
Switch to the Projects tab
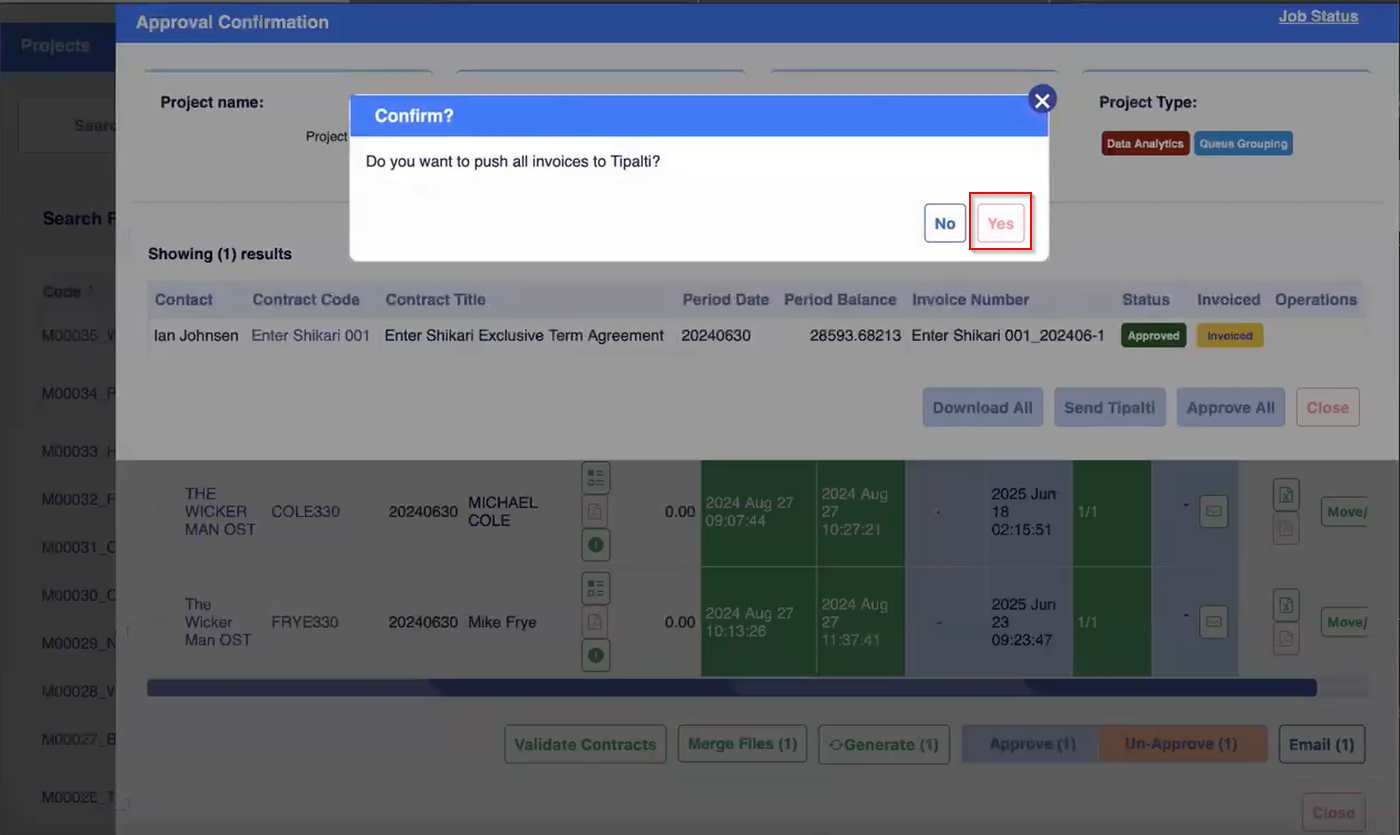[x=55, y=46]
